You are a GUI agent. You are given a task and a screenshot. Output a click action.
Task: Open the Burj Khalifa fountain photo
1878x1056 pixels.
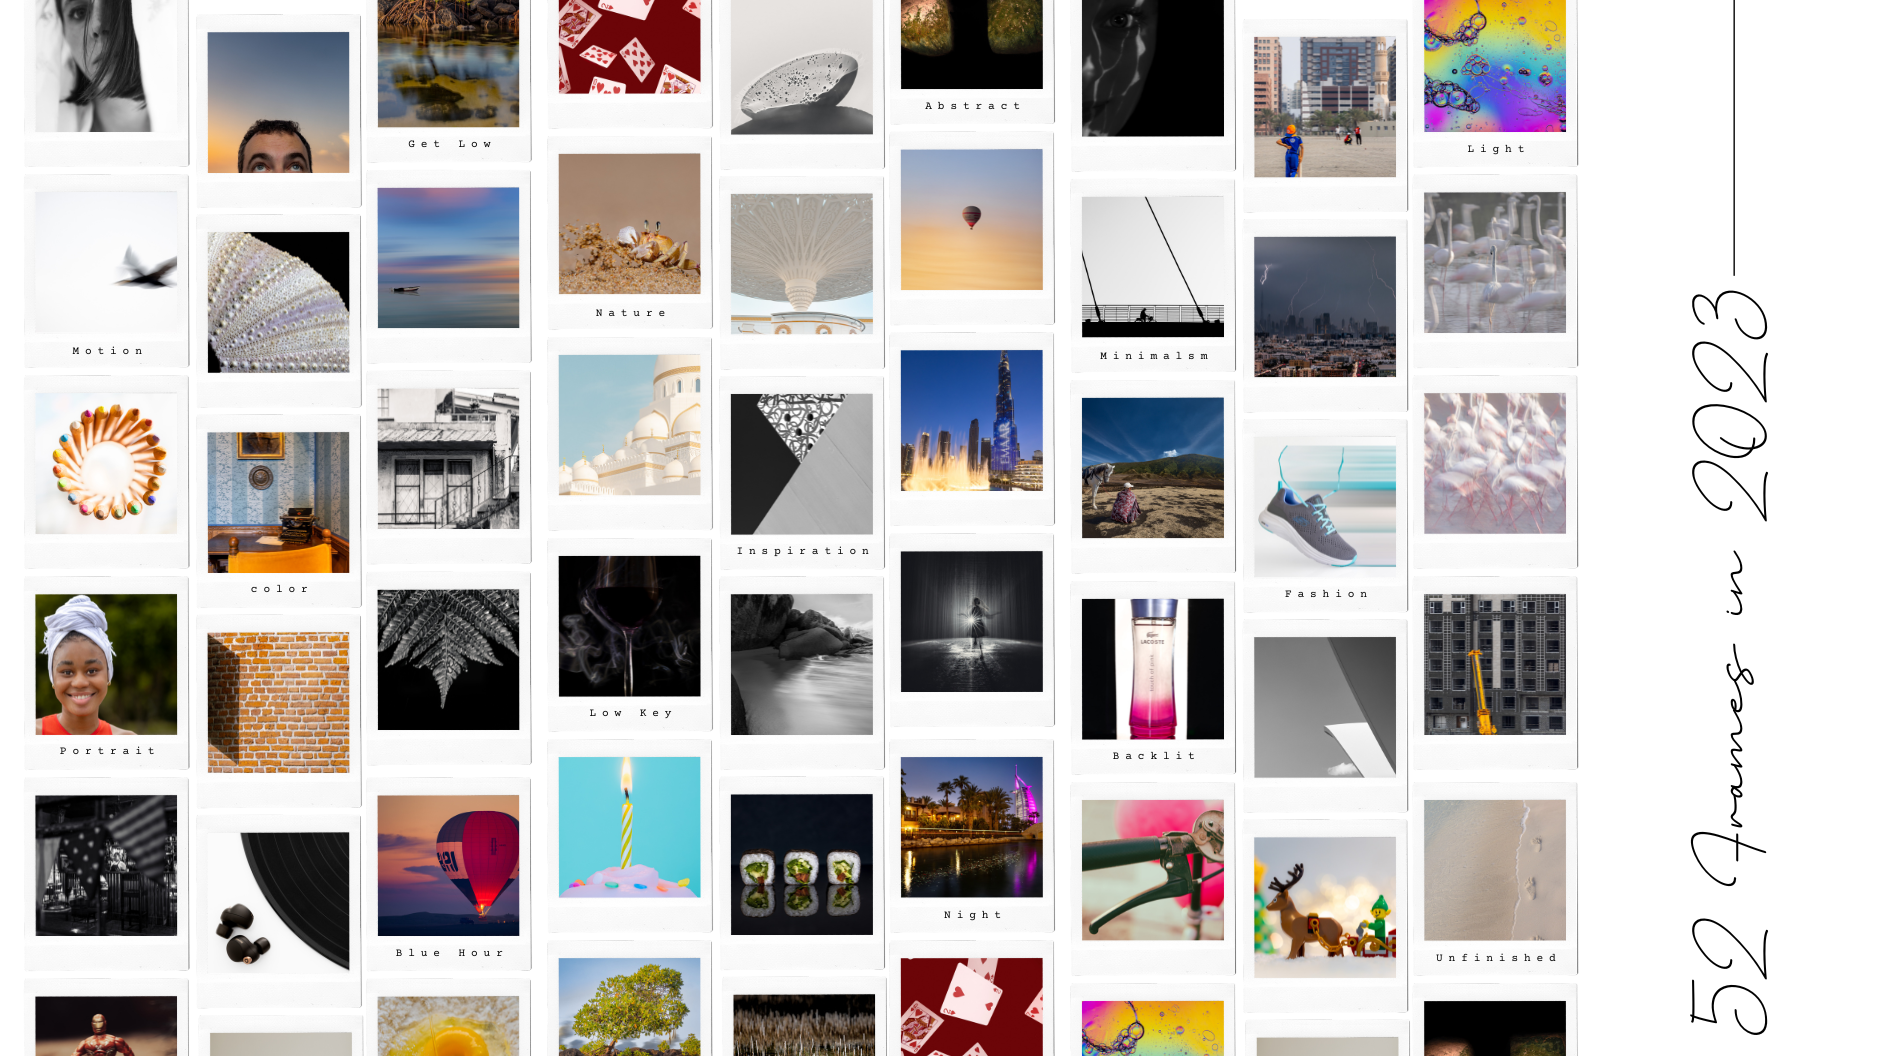pos(971,420)
